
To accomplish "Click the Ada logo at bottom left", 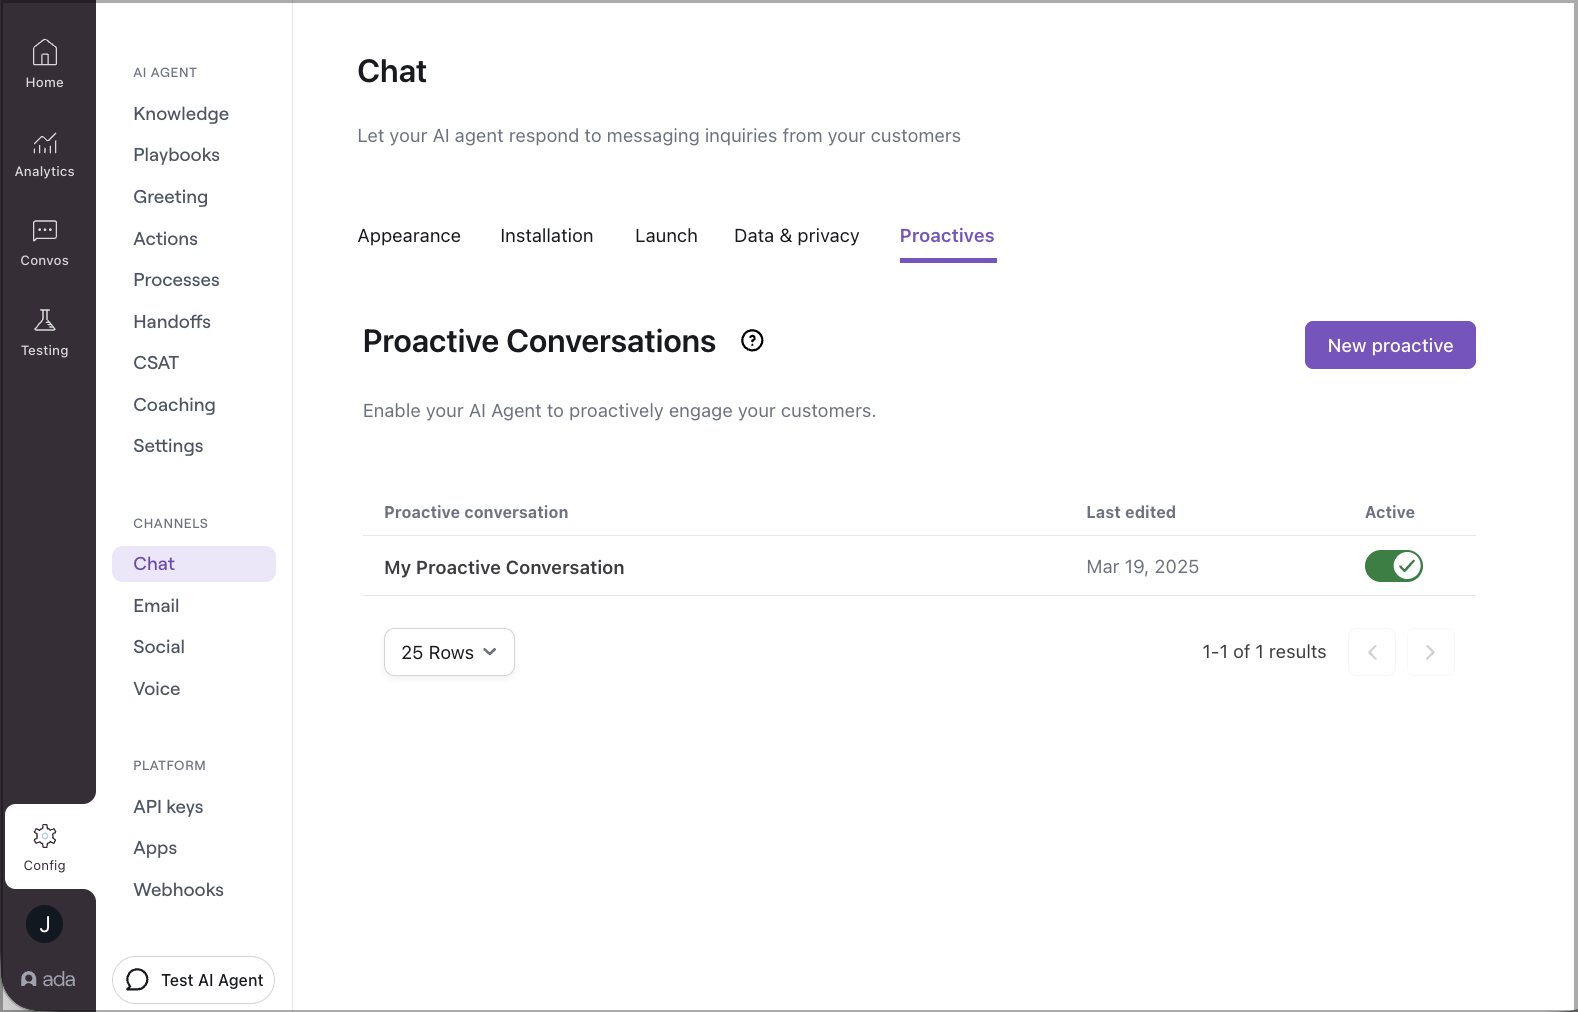I will (x=47, y=979).
